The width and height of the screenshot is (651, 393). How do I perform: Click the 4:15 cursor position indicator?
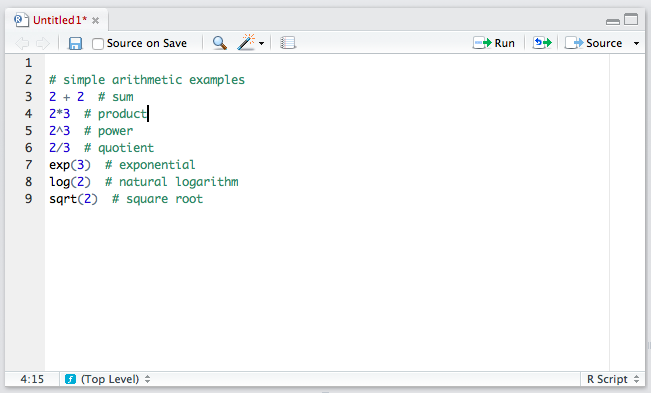point(32,379)
